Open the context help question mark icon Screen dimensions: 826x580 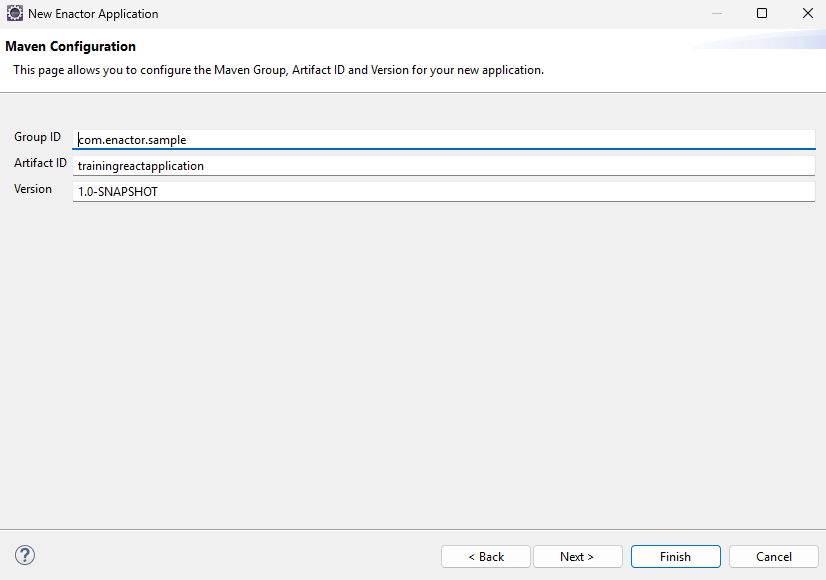click(24, 554)
